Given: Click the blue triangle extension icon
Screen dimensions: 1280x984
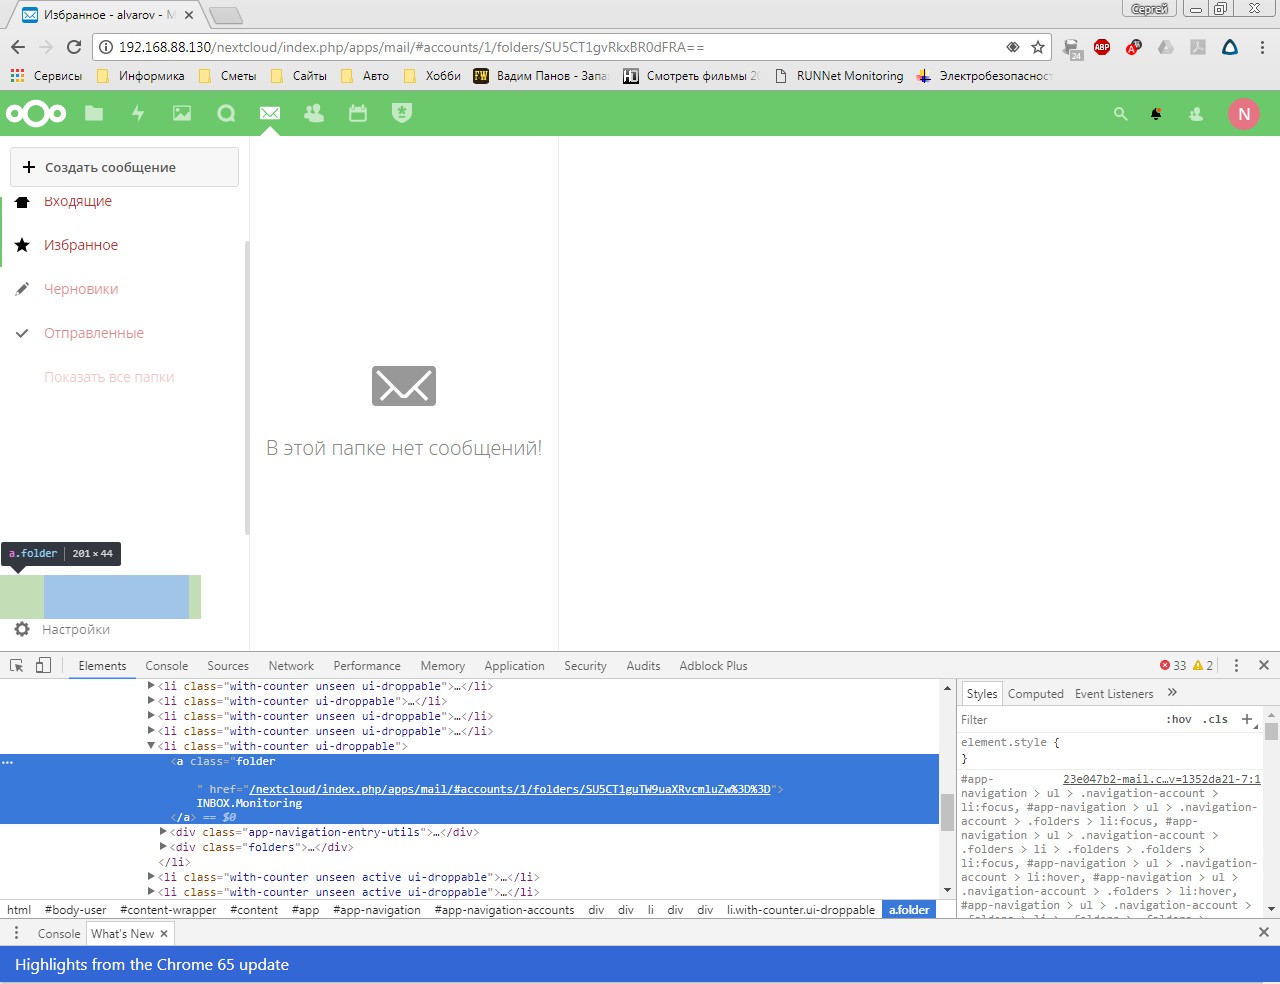Looking at the screenshot, I should point(1230,47).
